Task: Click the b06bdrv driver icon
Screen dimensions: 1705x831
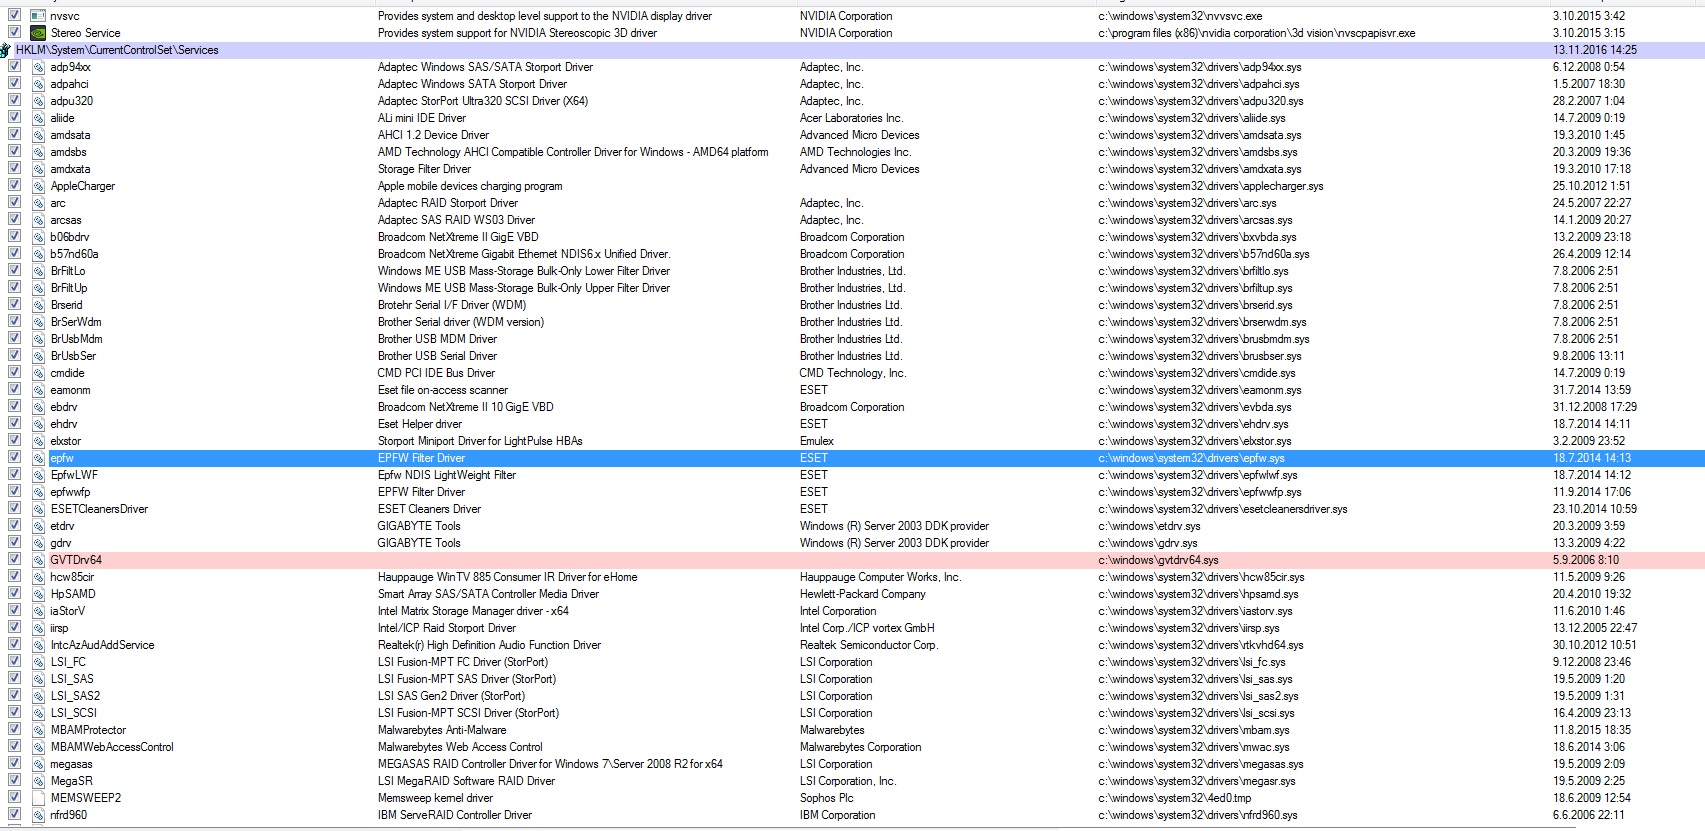Action: 38,237
